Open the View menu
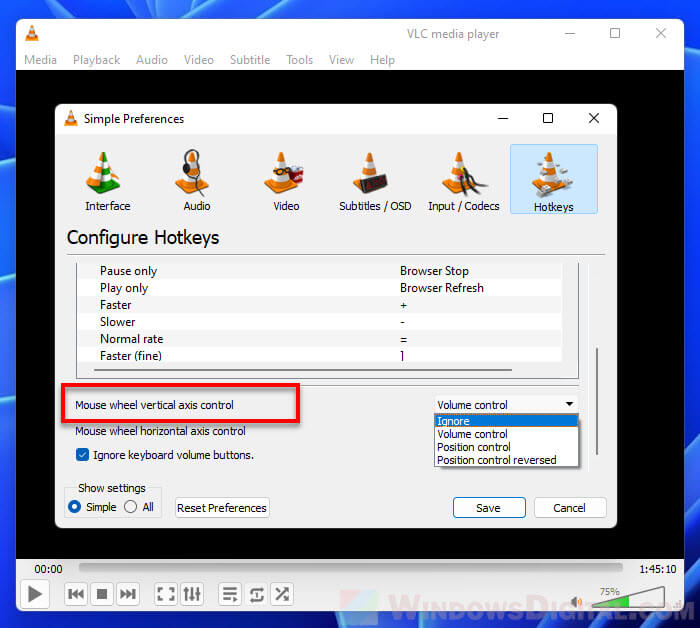The height and width of the screenshot is (628, 700). [341, 60]
